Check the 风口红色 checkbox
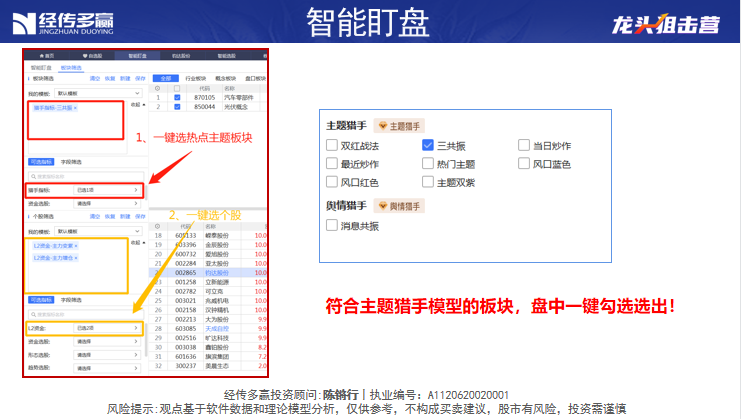 coord(332,182)
